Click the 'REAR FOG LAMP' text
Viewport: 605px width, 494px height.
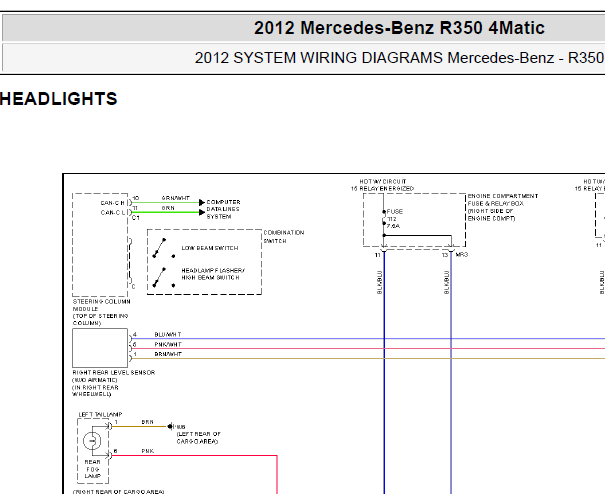[93, 469]
